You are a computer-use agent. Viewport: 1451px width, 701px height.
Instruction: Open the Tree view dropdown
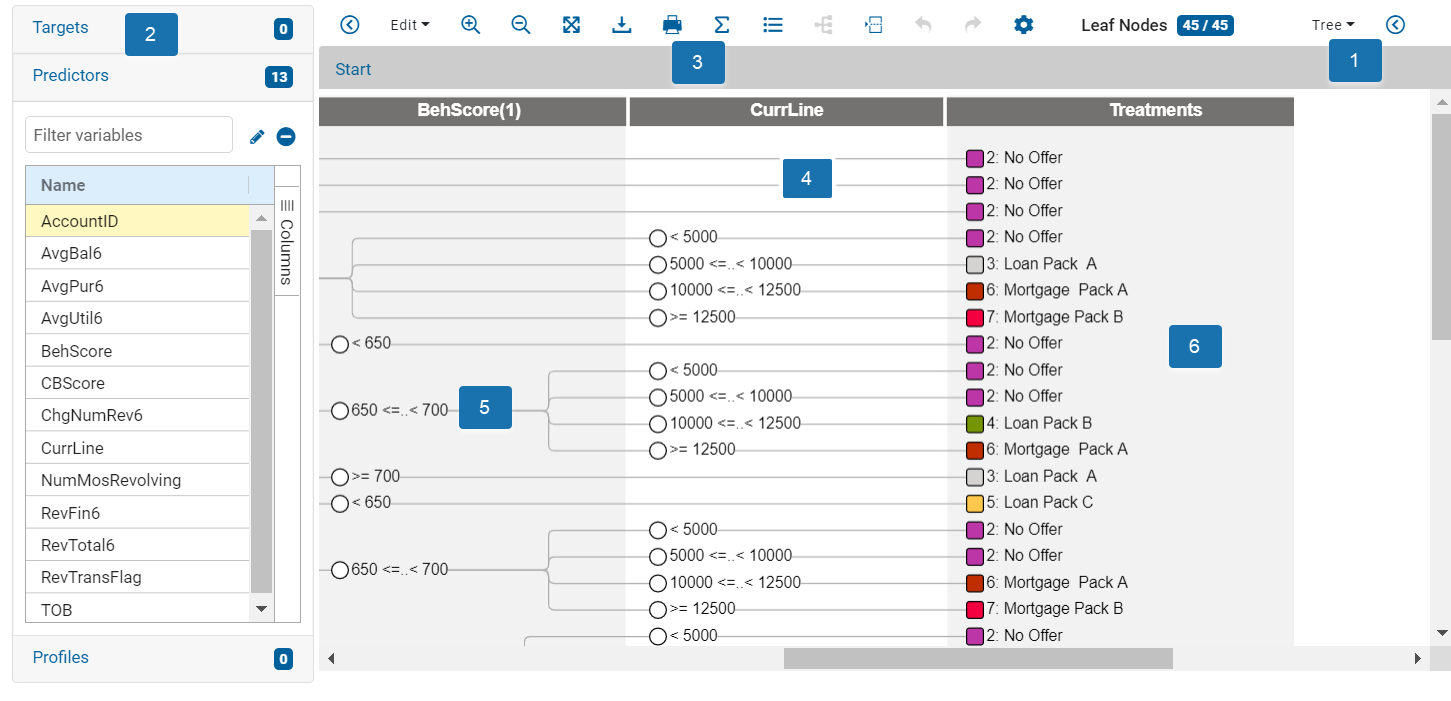pos(1332,25)
